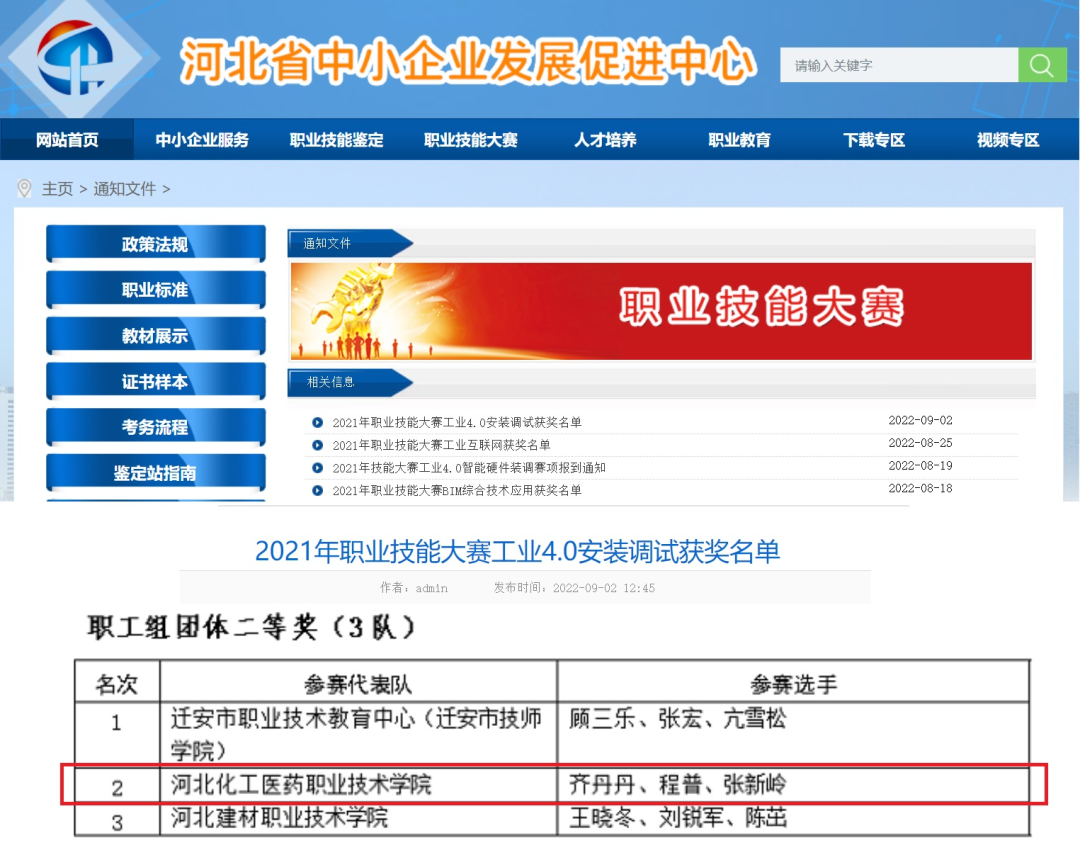Focus the 请输入关键字 search field
This screenshot has height=850, width=1080.
pyautogui.click(x=899, y=65)
